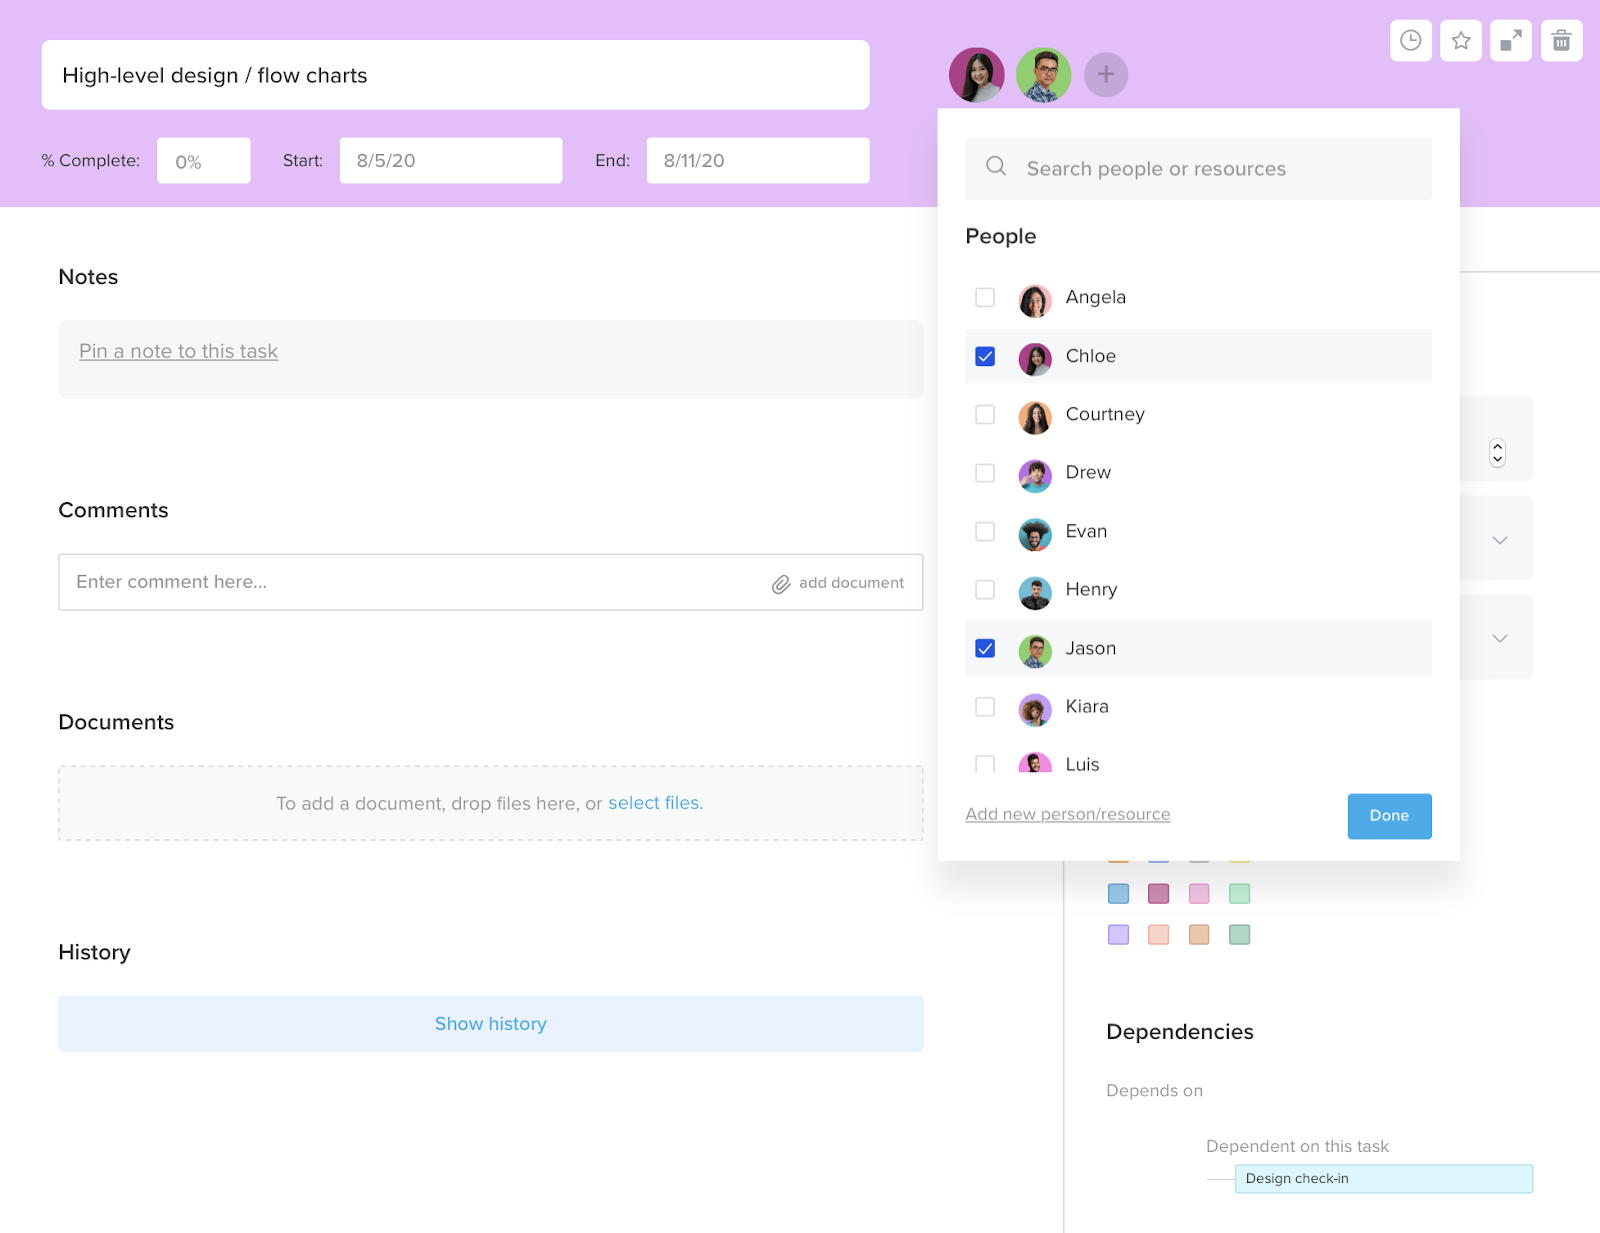Pick the lavender color swatch

1118,934
